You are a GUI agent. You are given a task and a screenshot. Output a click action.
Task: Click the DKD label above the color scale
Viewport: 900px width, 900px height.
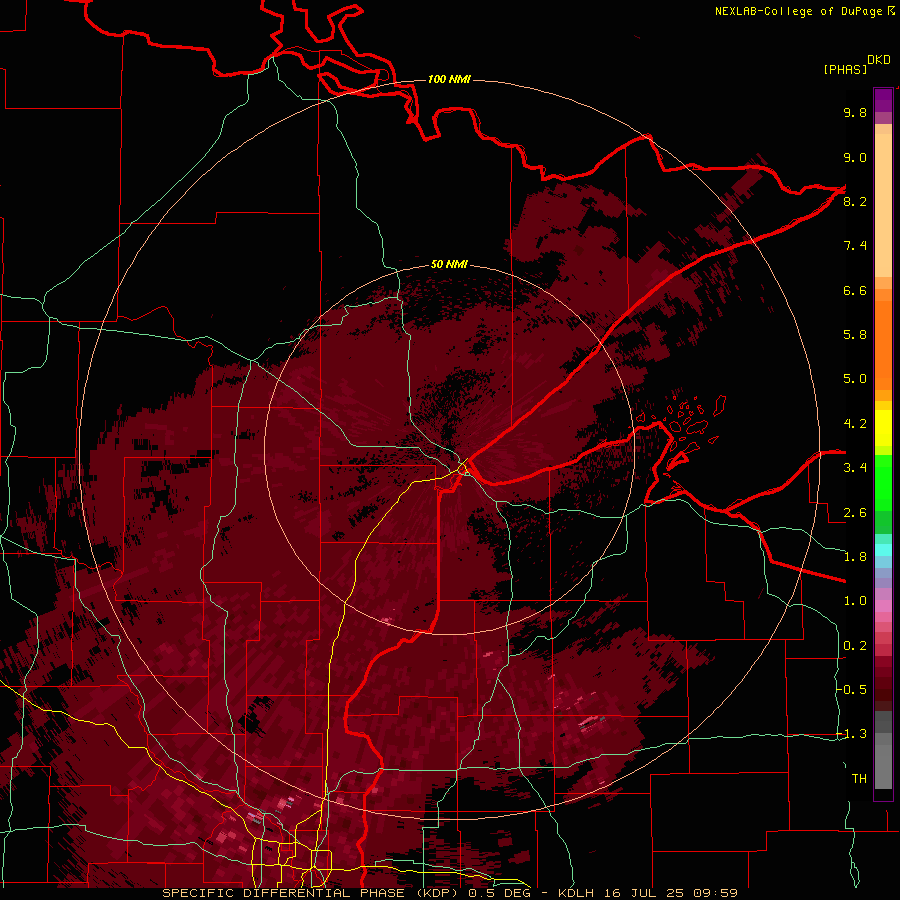[x=879, y=60]
